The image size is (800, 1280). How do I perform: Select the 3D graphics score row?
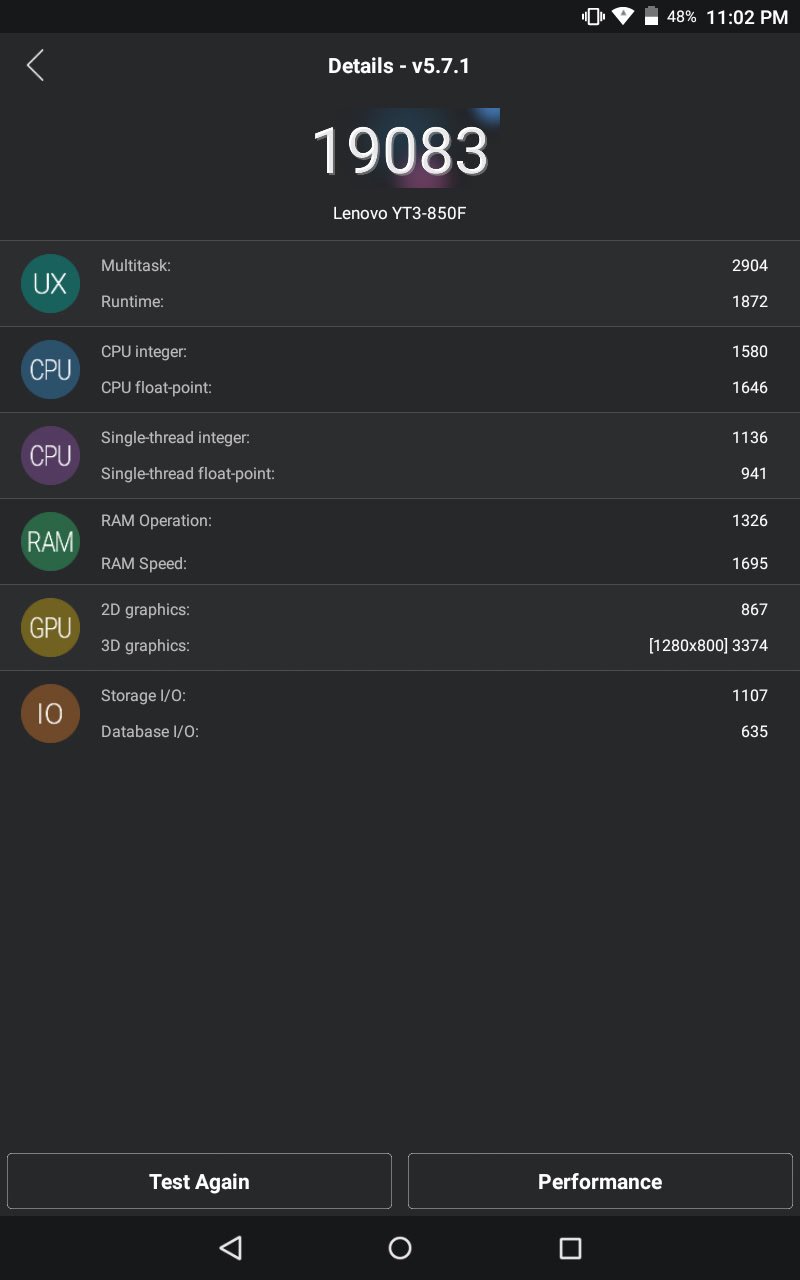[x=434, y=646]
